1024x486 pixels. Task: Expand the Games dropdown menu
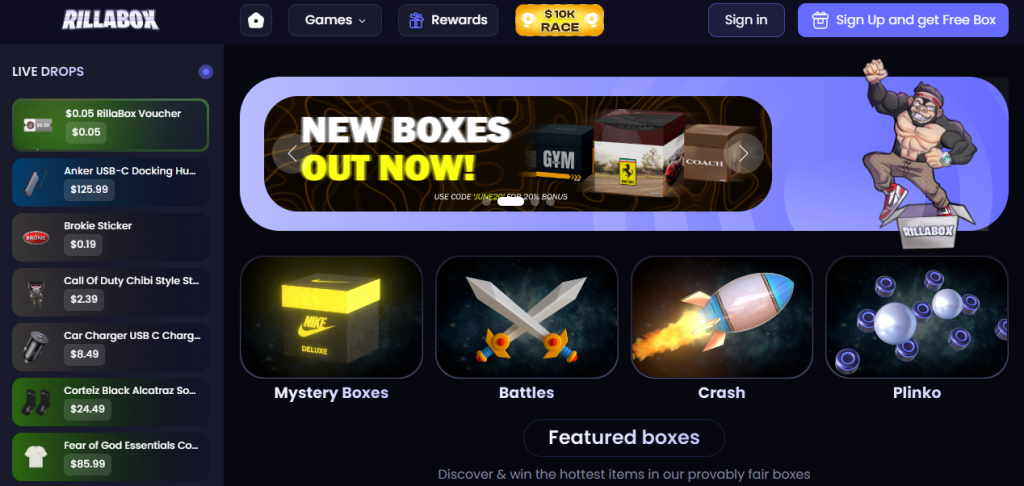click(x=335, y=20)
